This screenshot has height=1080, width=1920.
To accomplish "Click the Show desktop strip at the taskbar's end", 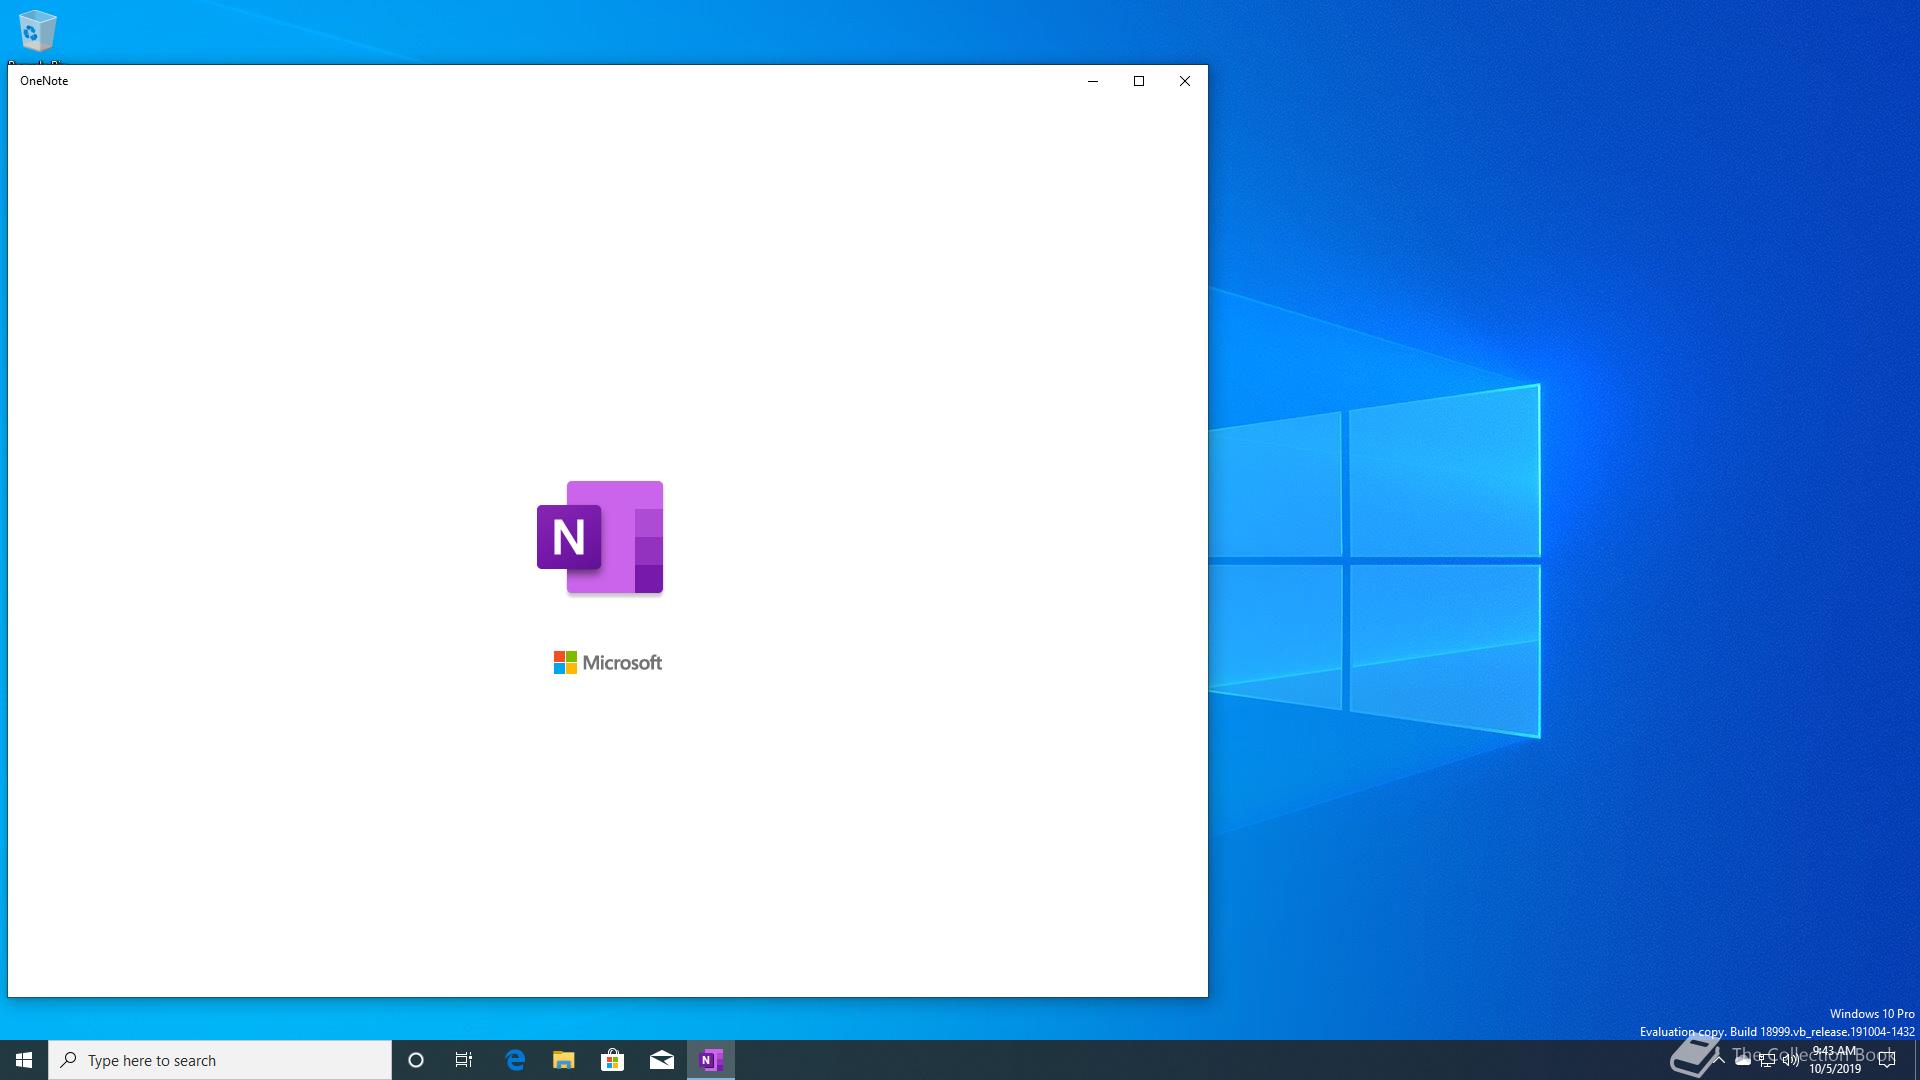I will (x=1916, y=1060).
